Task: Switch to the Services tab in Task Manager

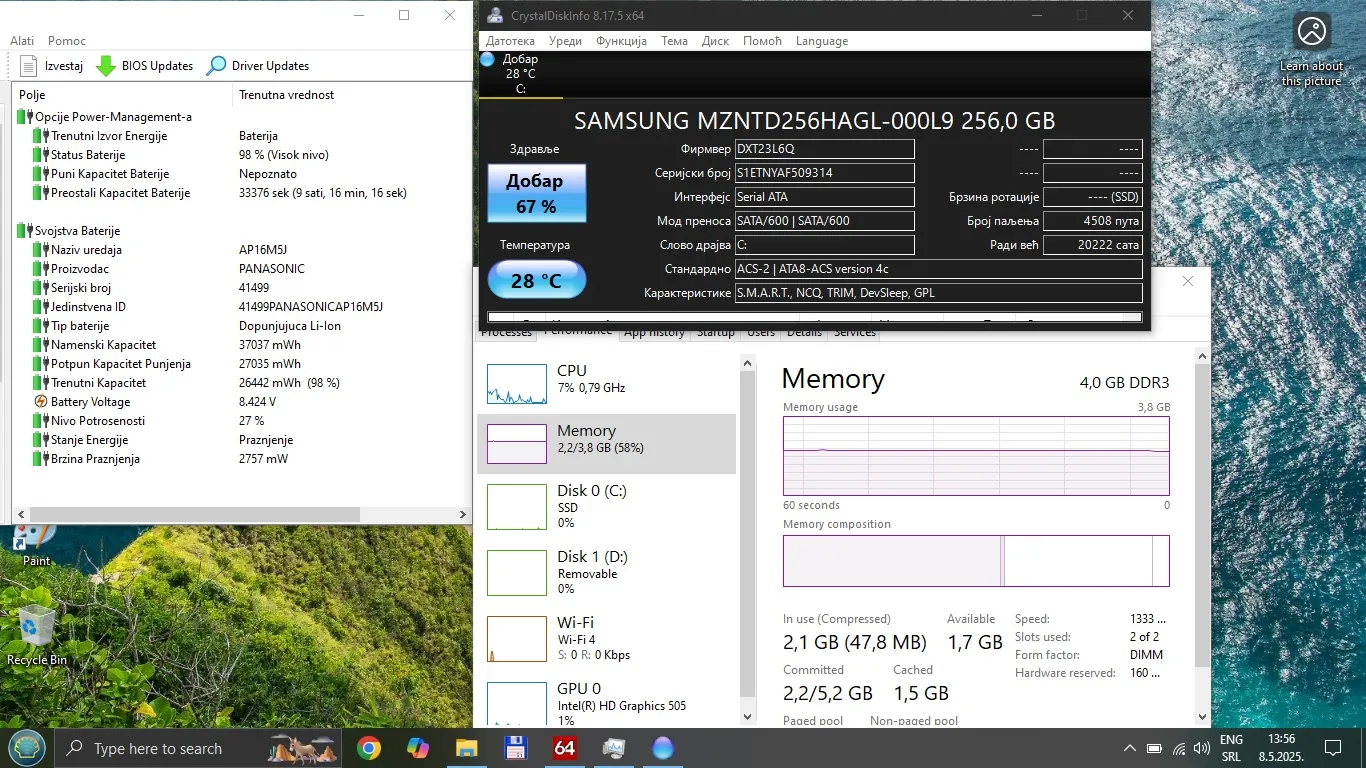Action: click(854, 332)
